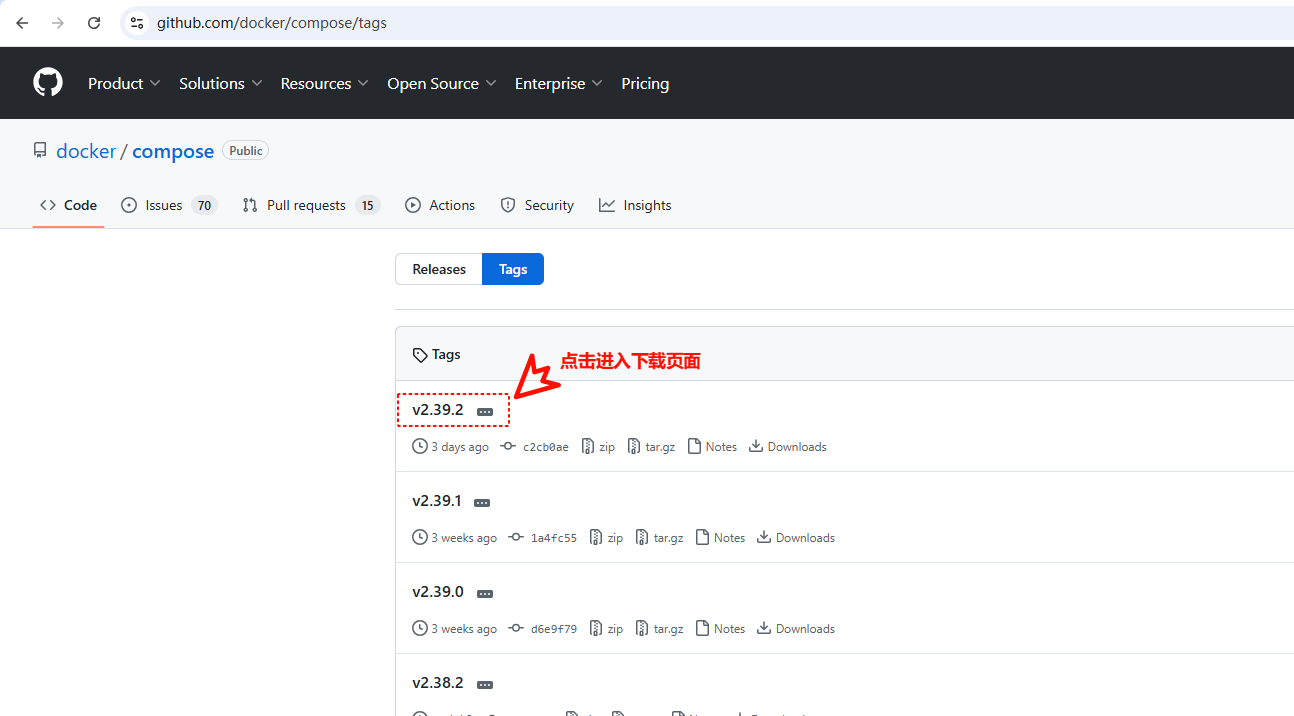Expand the ellipsis next to v2.39.2

pos(485,412)
